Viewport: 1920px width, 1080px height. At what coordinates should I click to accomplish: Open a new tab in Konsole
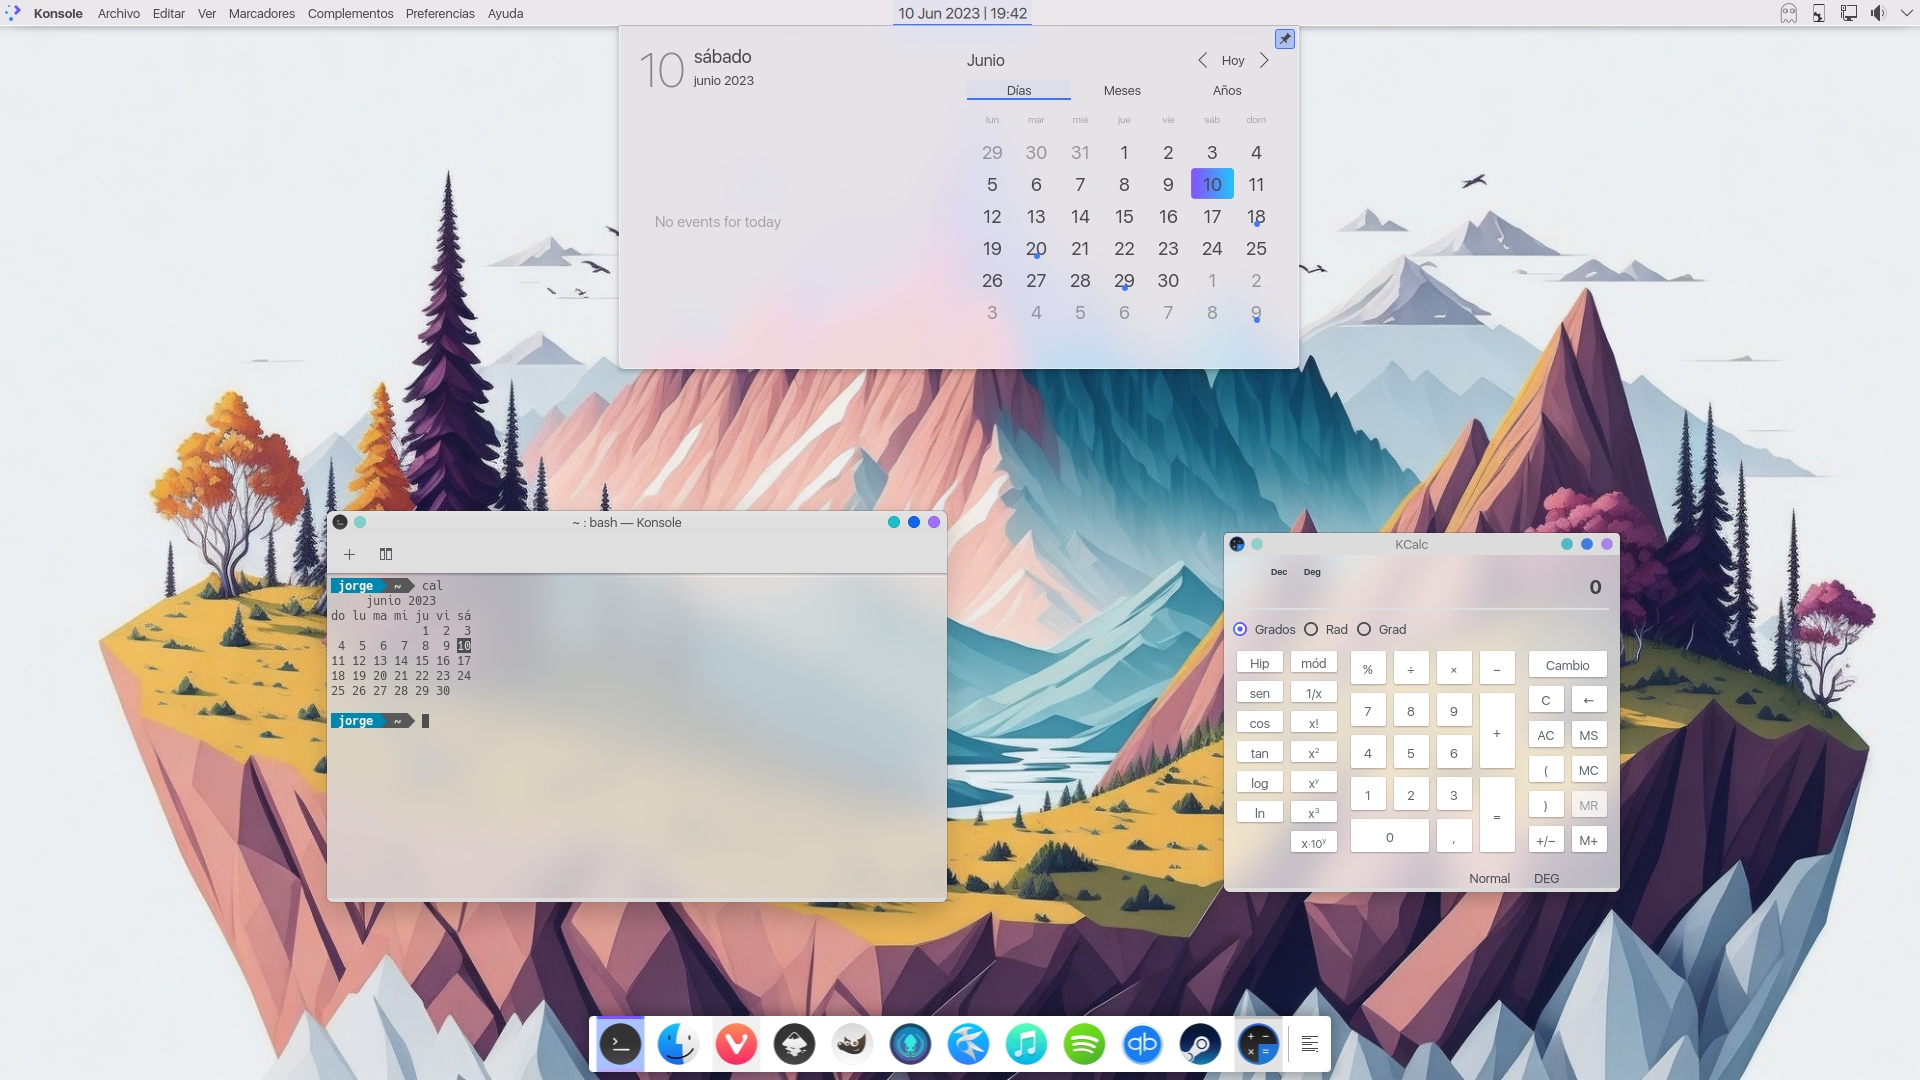tap(349, 554)
